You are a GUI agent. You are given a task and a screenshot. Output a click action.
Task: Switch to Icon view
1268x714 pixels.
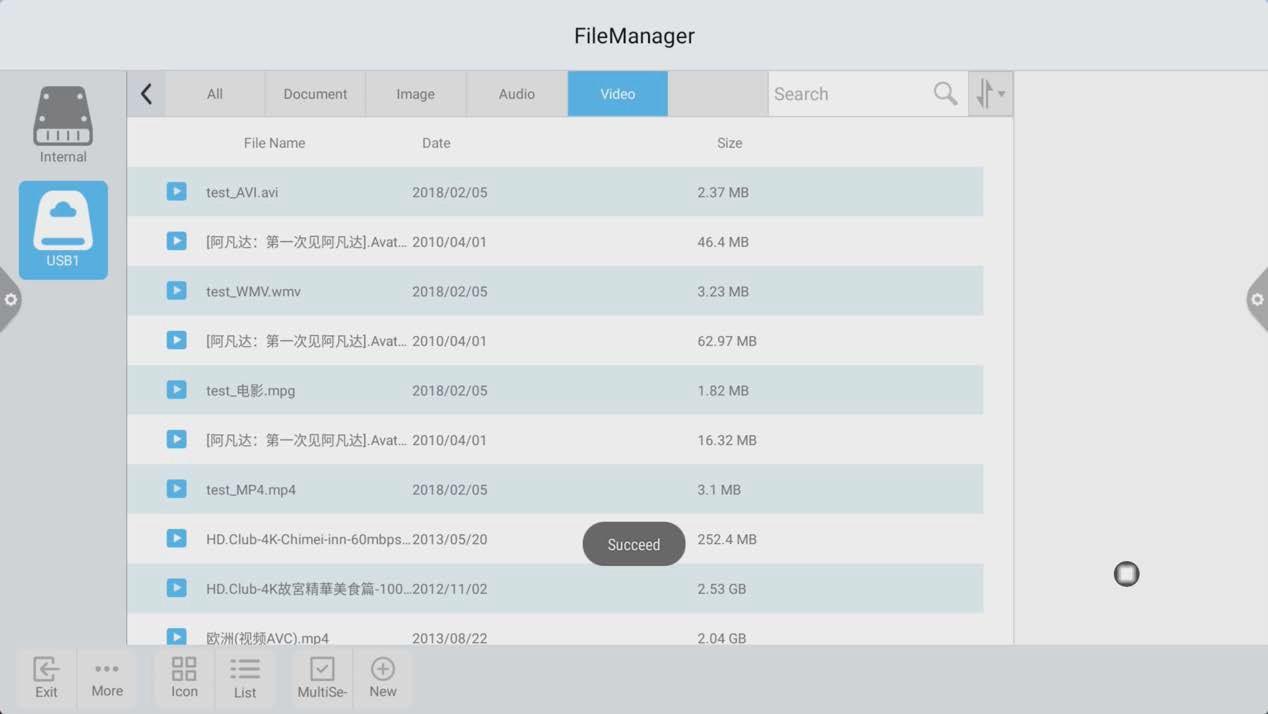point(184,677)
